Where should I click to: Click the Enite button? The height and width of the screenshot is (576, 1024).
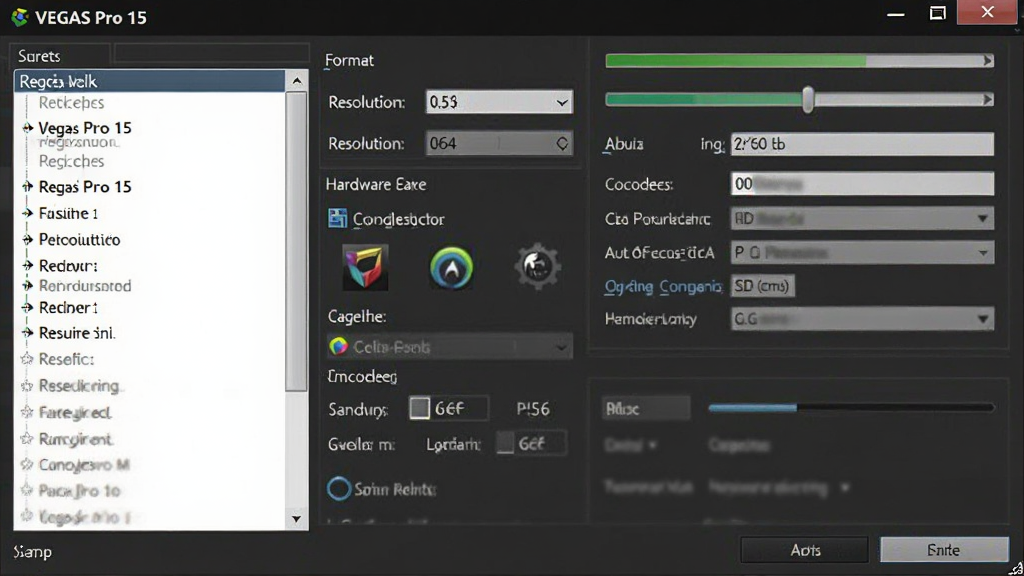point(944,550)
